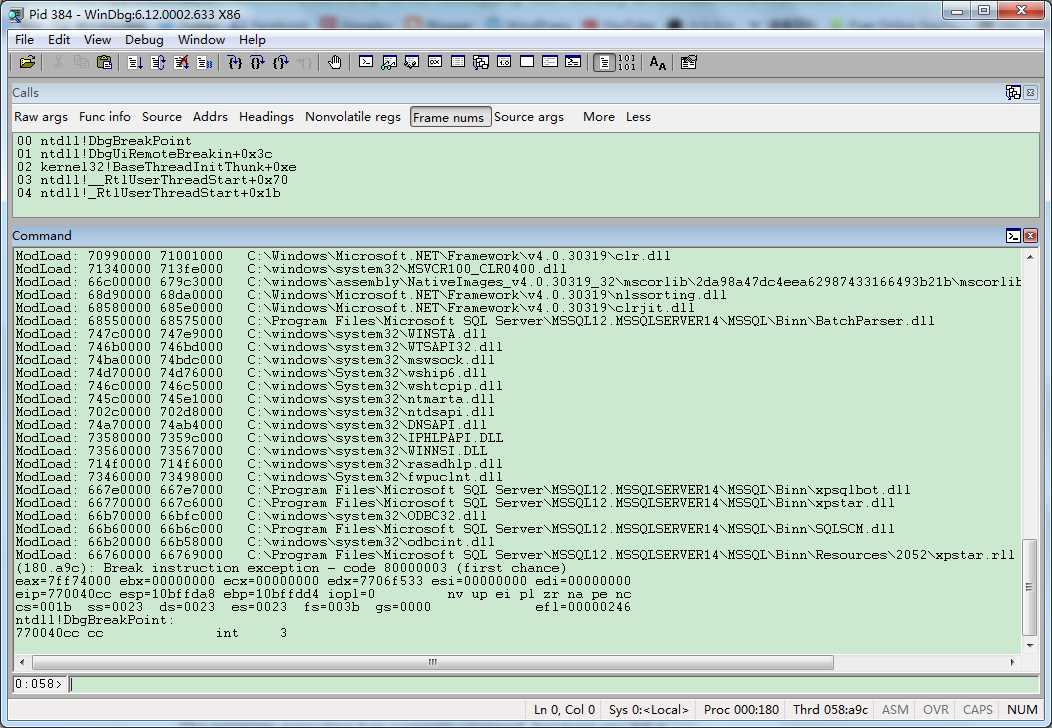Click the Less button in Calls panel
This screenshot has height=728, width=1052.
638,117
